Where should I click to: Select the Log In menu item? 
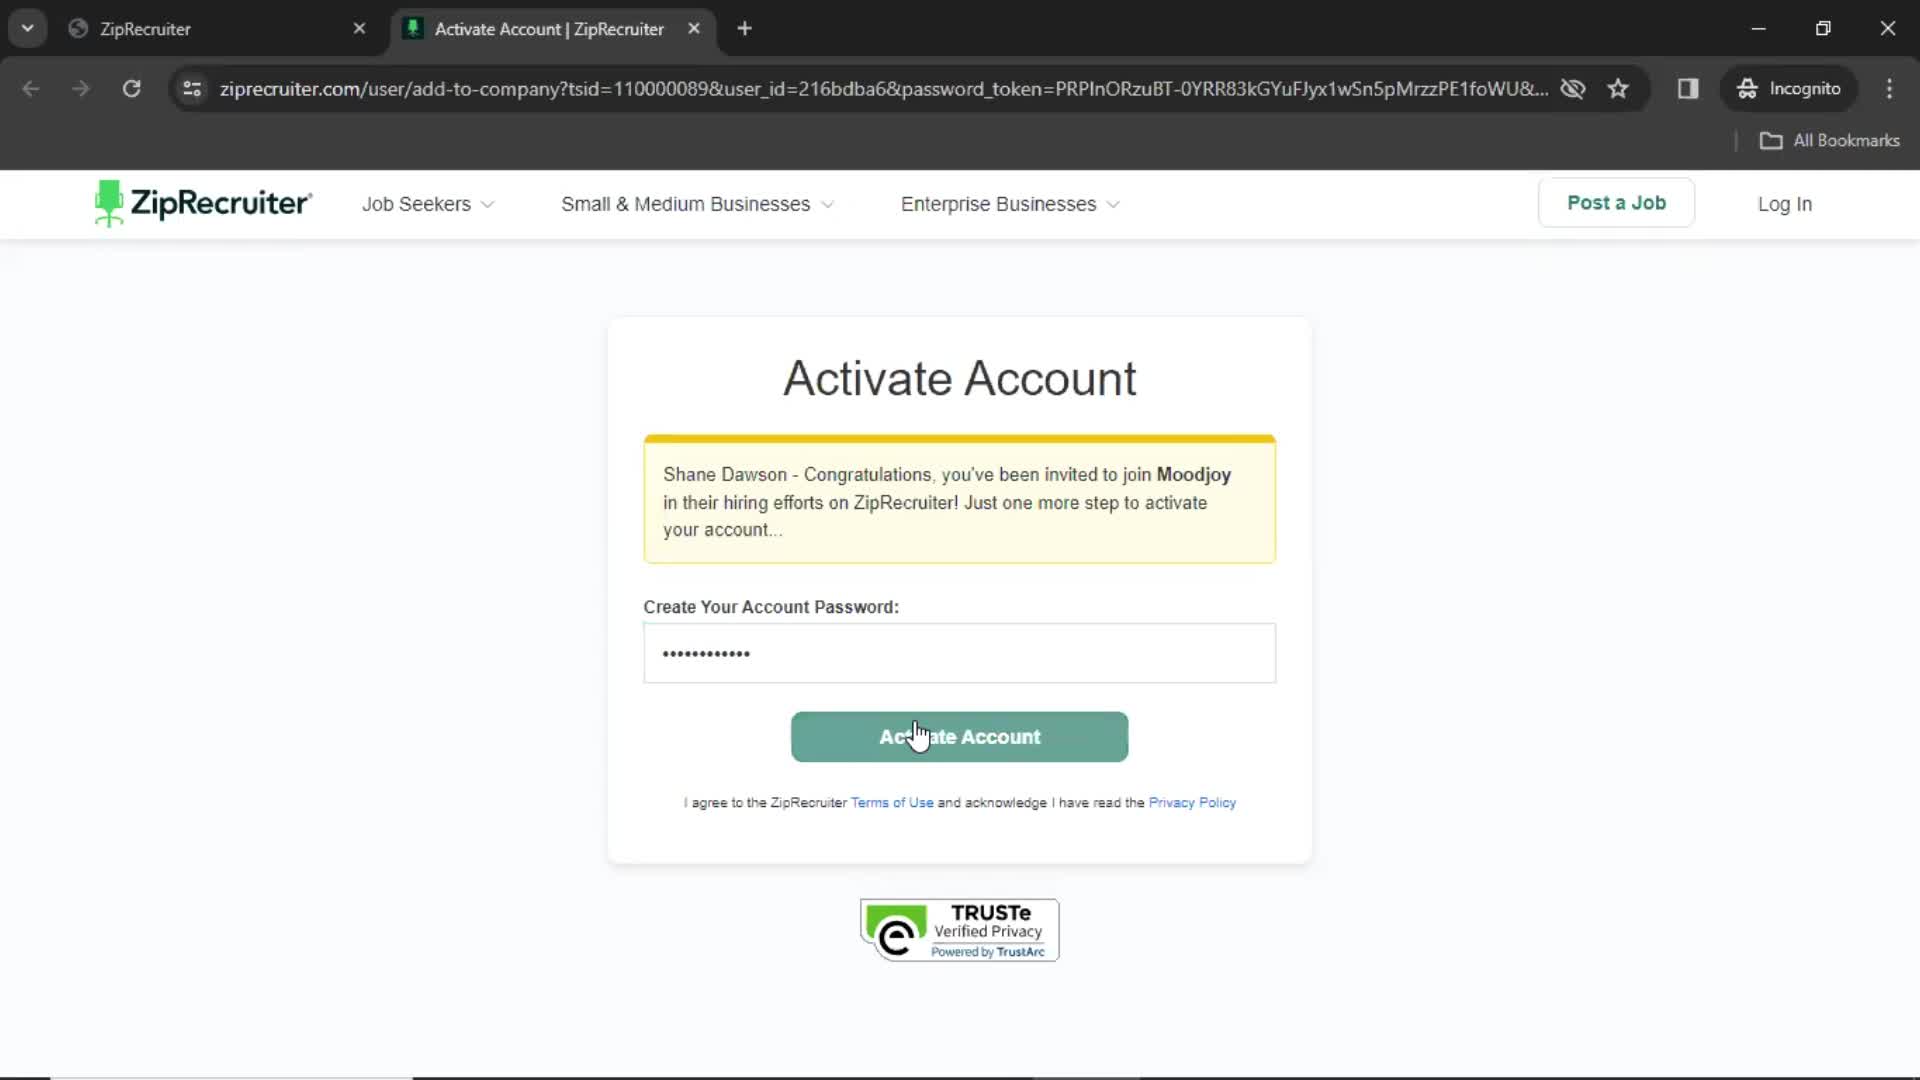click(x=1783, y=204)
